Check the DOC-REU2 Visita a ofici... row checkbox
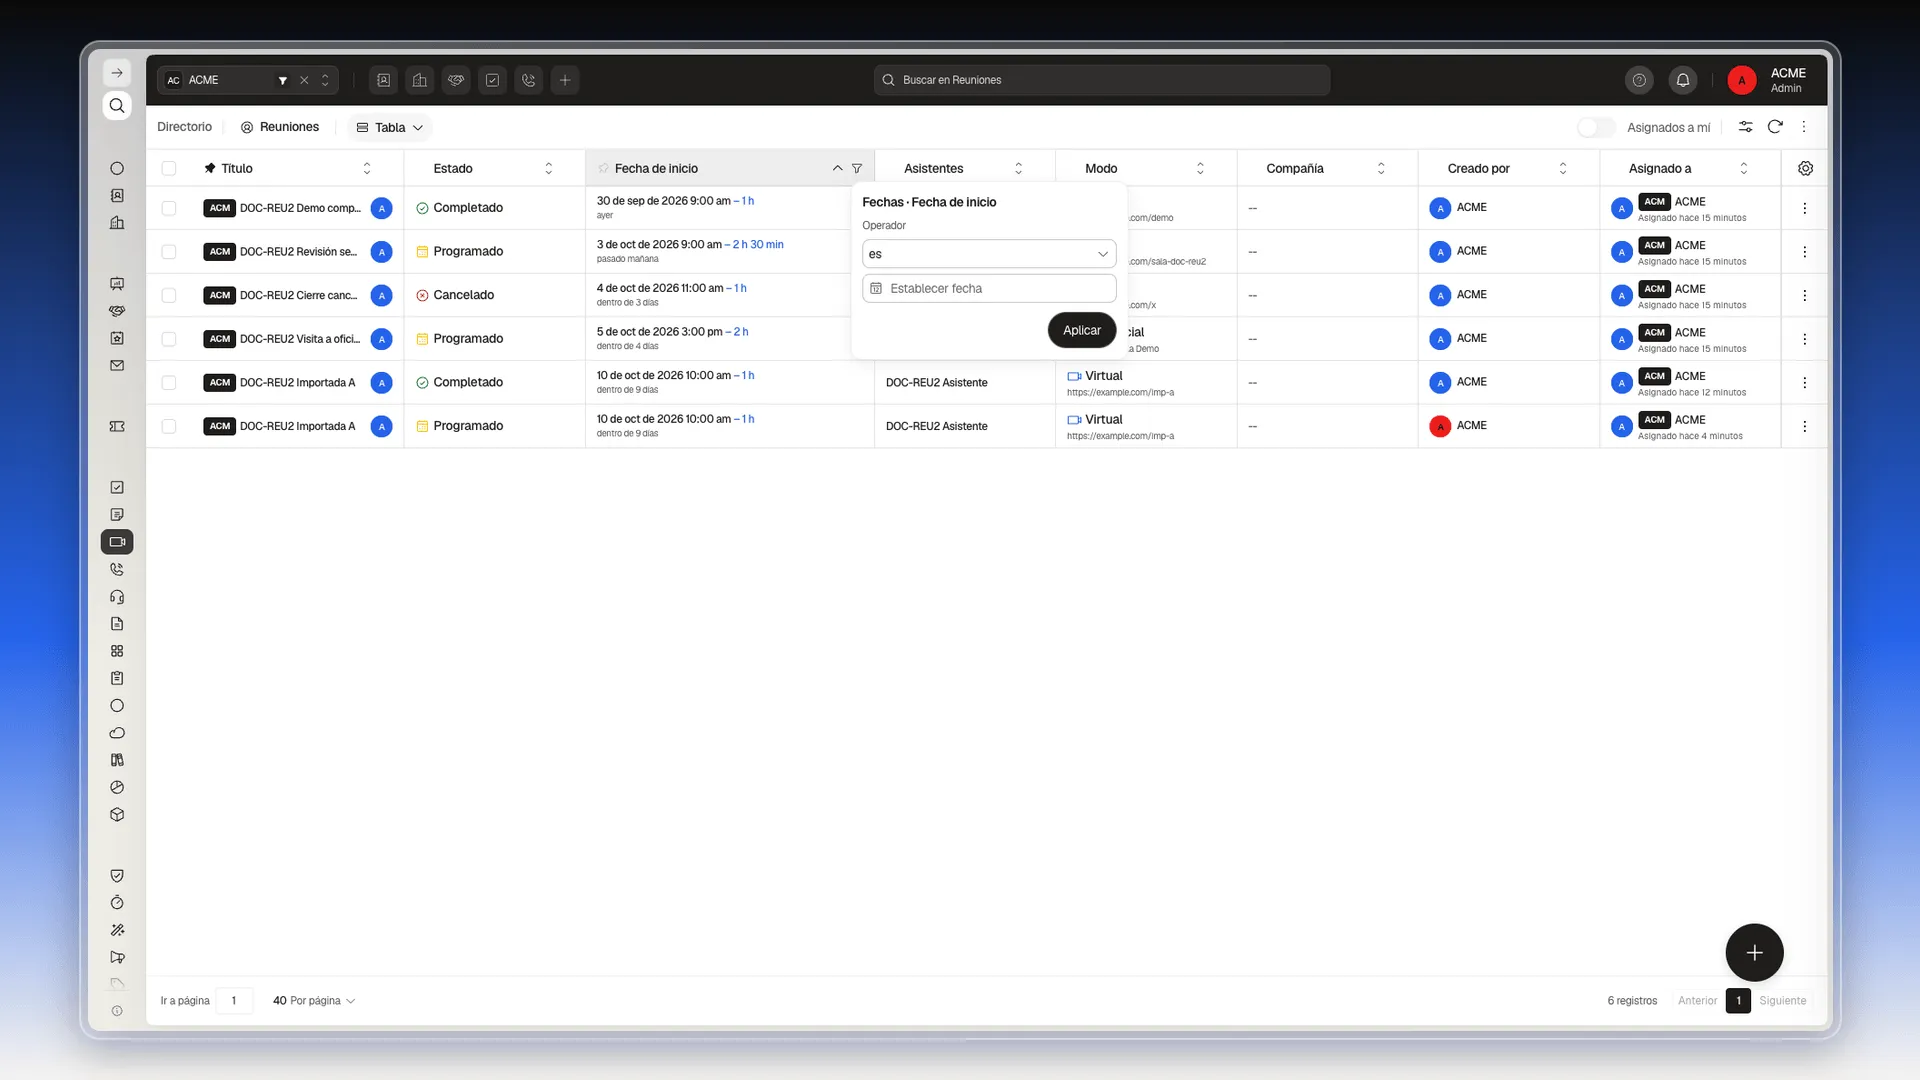The image size is (1920, 1080). [x=169, y=339]
